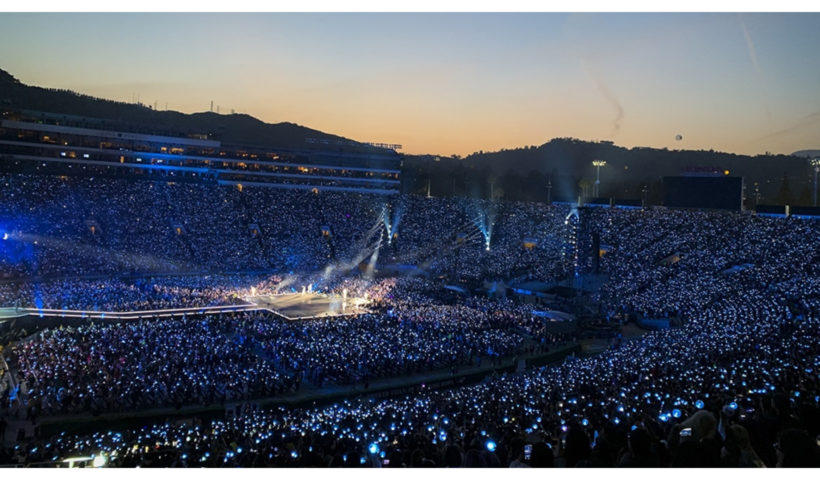Select the large dark scoreboard screen
Screen dimensions: 820x480
[x=702, y=193]
